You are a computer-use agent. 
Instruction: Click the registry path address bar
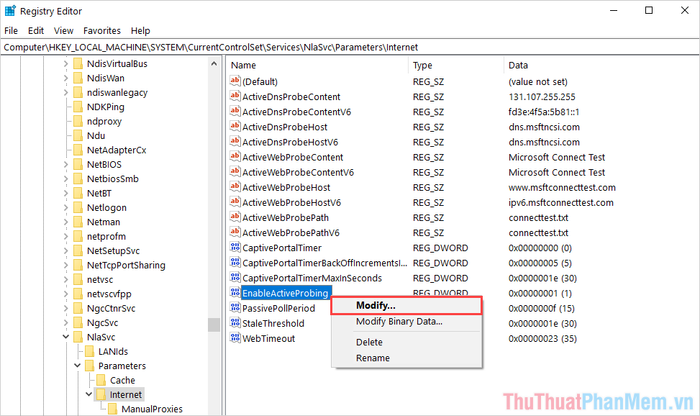350,47
